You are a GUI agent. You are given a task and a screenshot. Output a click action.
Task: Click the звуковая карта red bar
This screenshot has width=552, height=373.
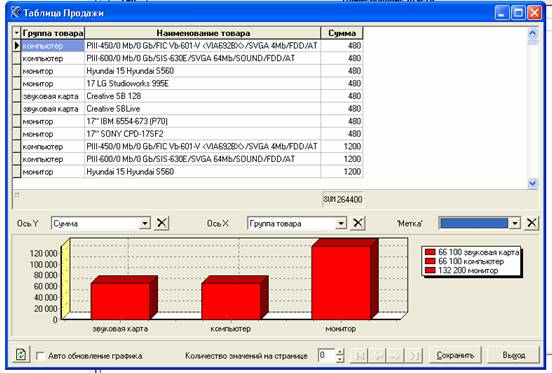[120, 301]
